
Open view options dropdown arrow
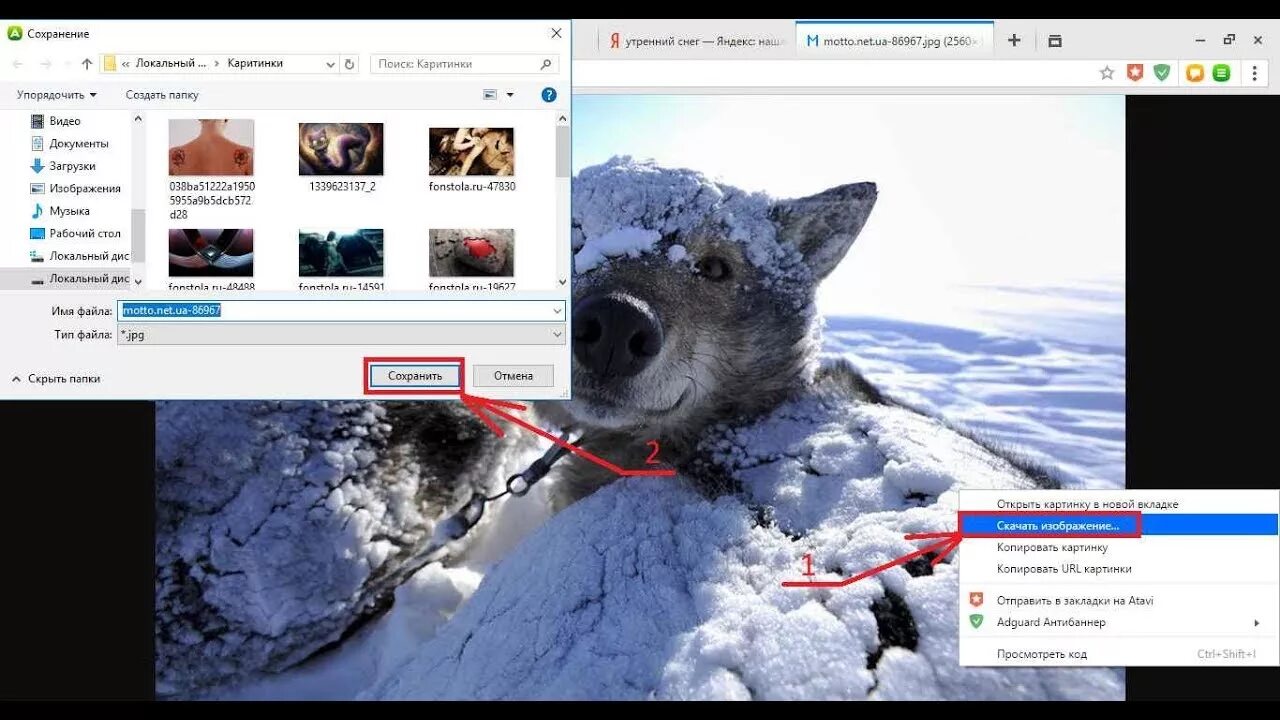(510, 95)
